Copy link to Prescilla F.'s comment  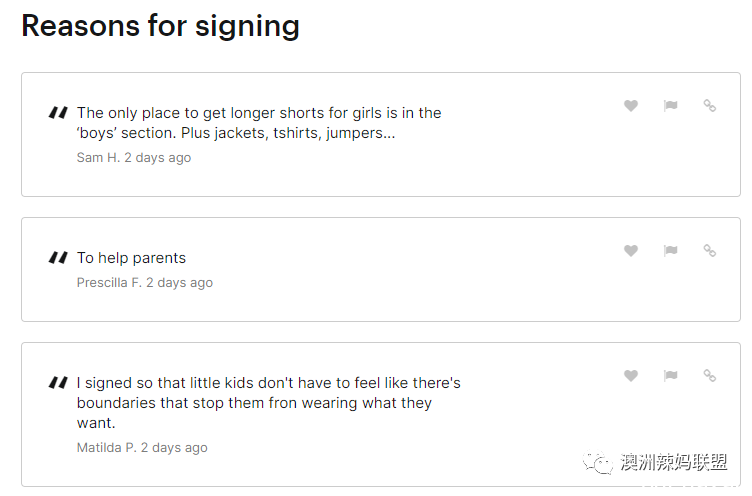pyautogui.click(x=710, y=250)
